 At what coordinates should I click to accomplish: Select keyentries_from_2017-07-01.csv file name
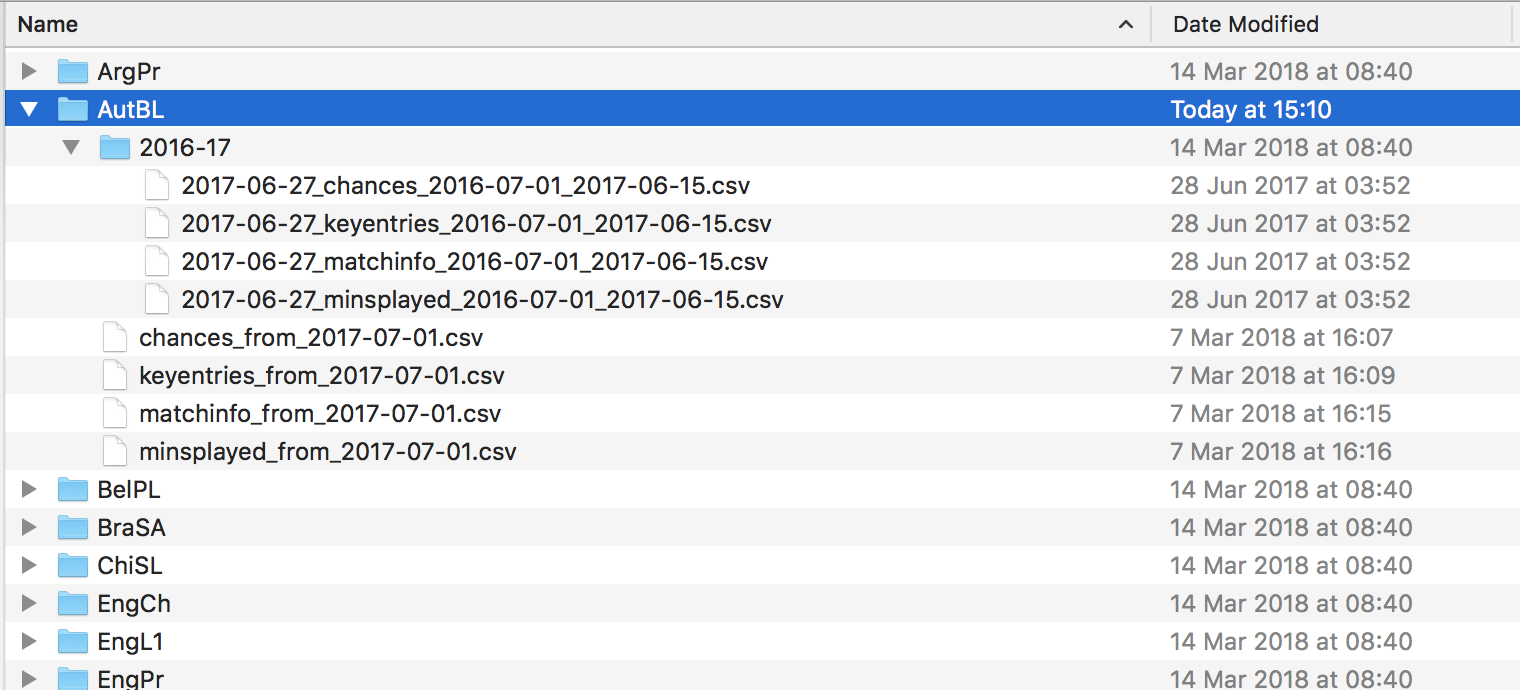pos(322,375)
